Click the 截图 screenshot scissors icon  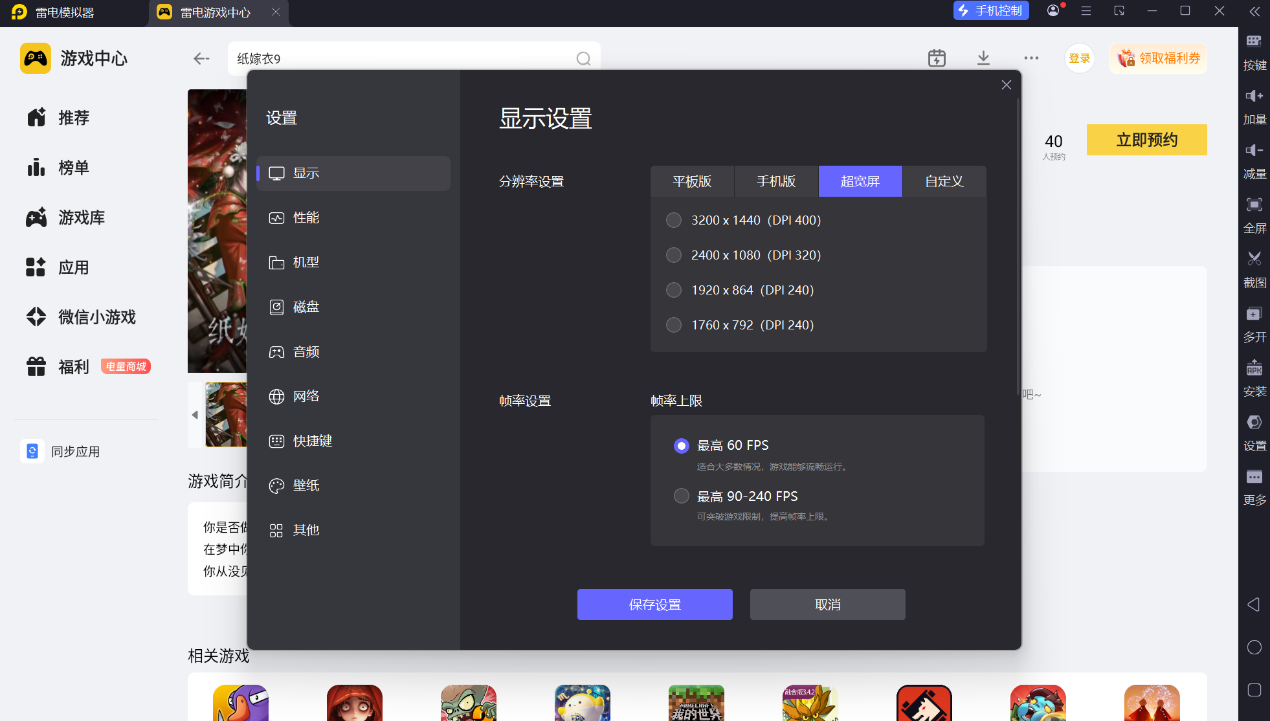tap(1254, 267)
